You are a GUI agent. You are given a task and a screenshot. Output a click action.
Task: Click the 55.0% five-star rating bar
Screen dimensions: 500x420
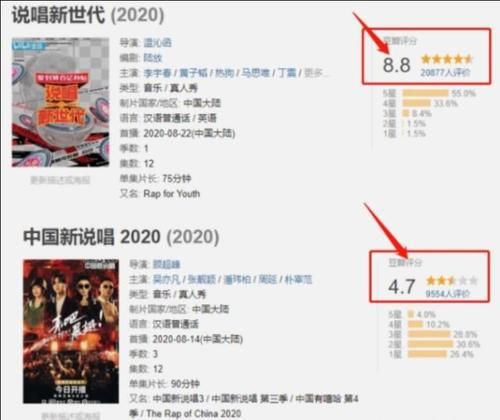point(425,93)
